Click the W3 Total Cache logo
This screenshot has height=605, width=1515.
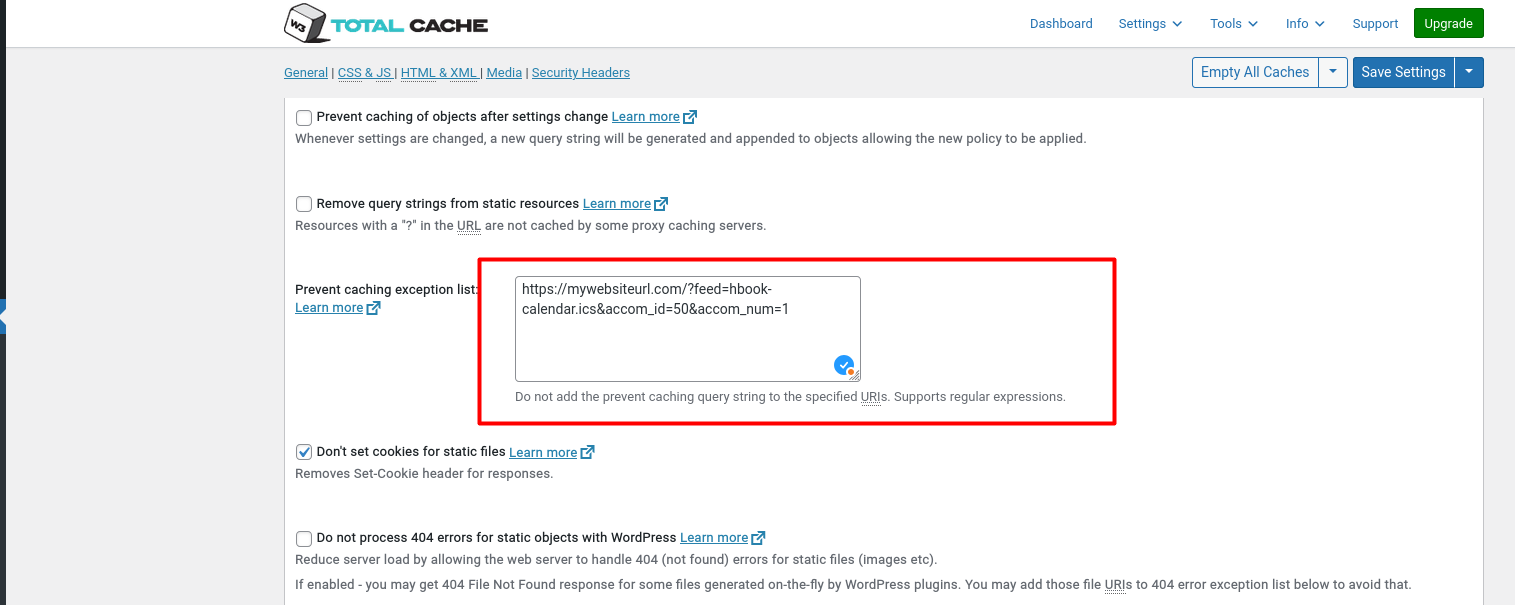pos(385,23)
